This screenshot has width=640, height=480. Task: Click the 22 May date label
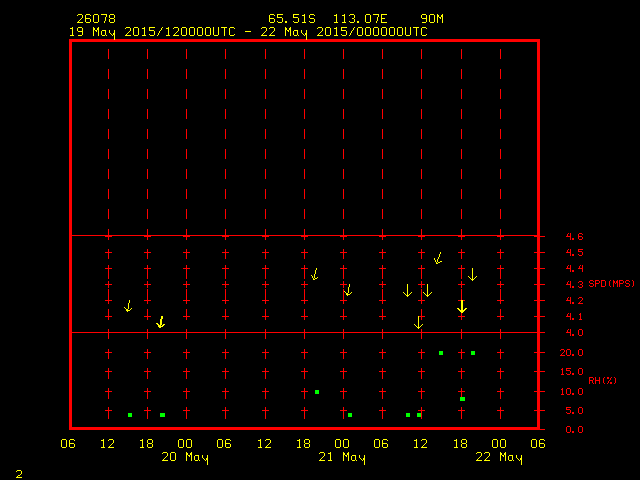498,458
